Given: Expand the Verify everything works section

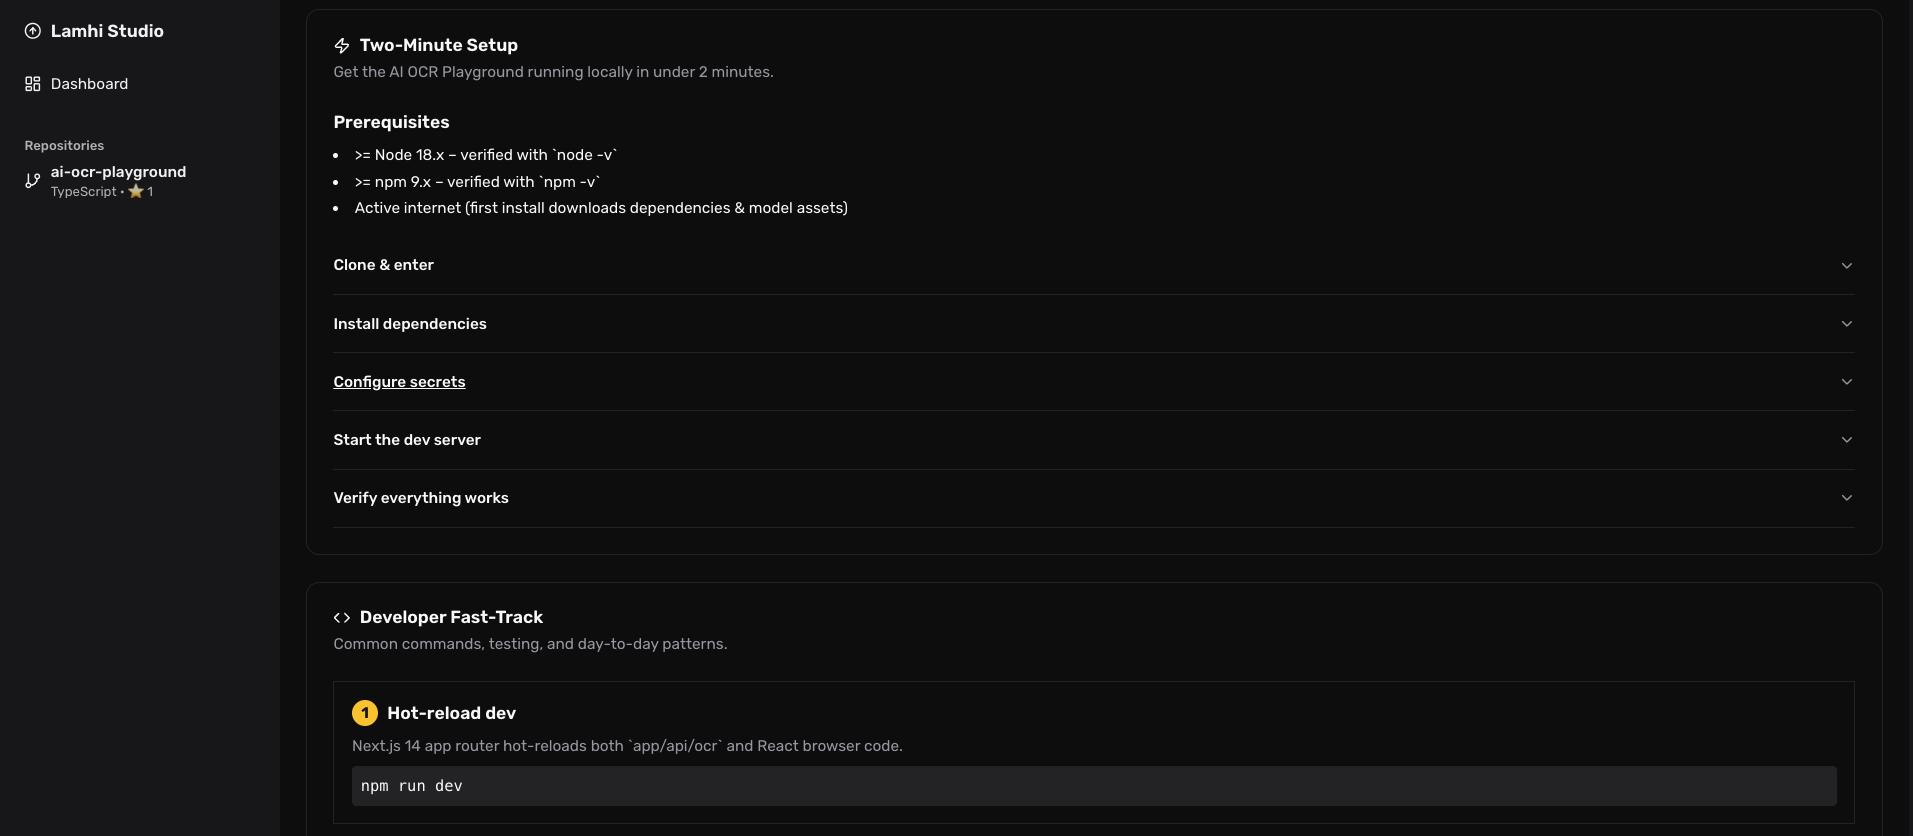Looking at the screenshot, I should point(1845,497).
